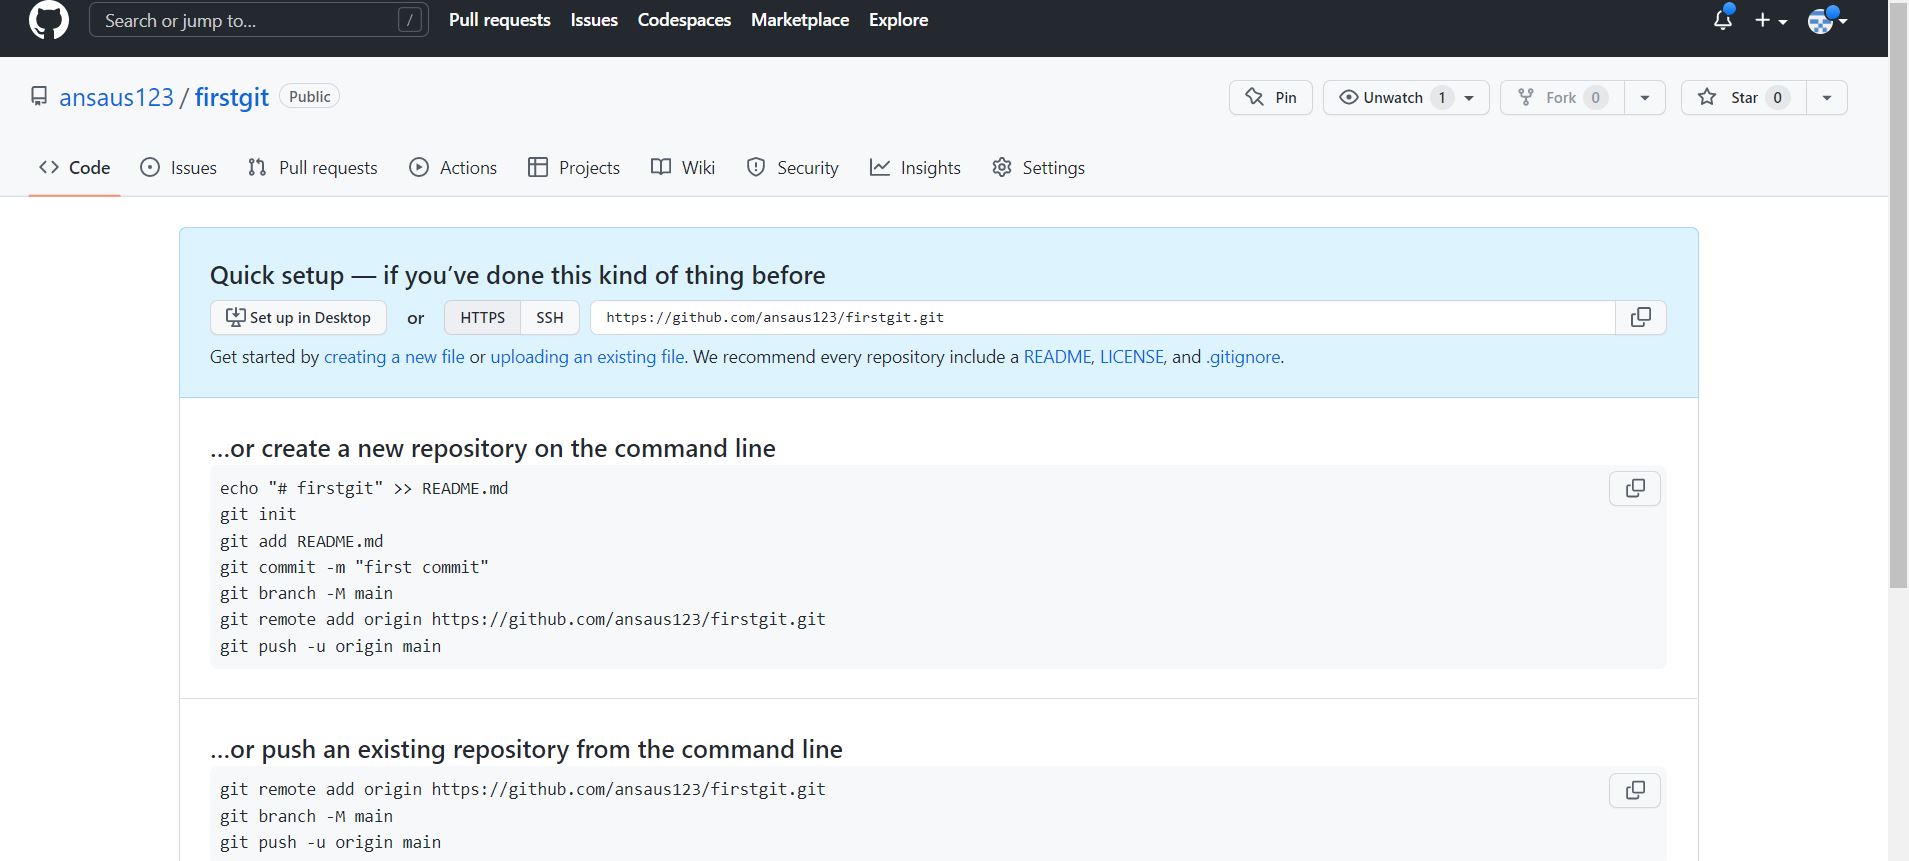Select the SSH protocol toggle
The height and width of the screenshot is (861, 1909).
pos(550,317)
